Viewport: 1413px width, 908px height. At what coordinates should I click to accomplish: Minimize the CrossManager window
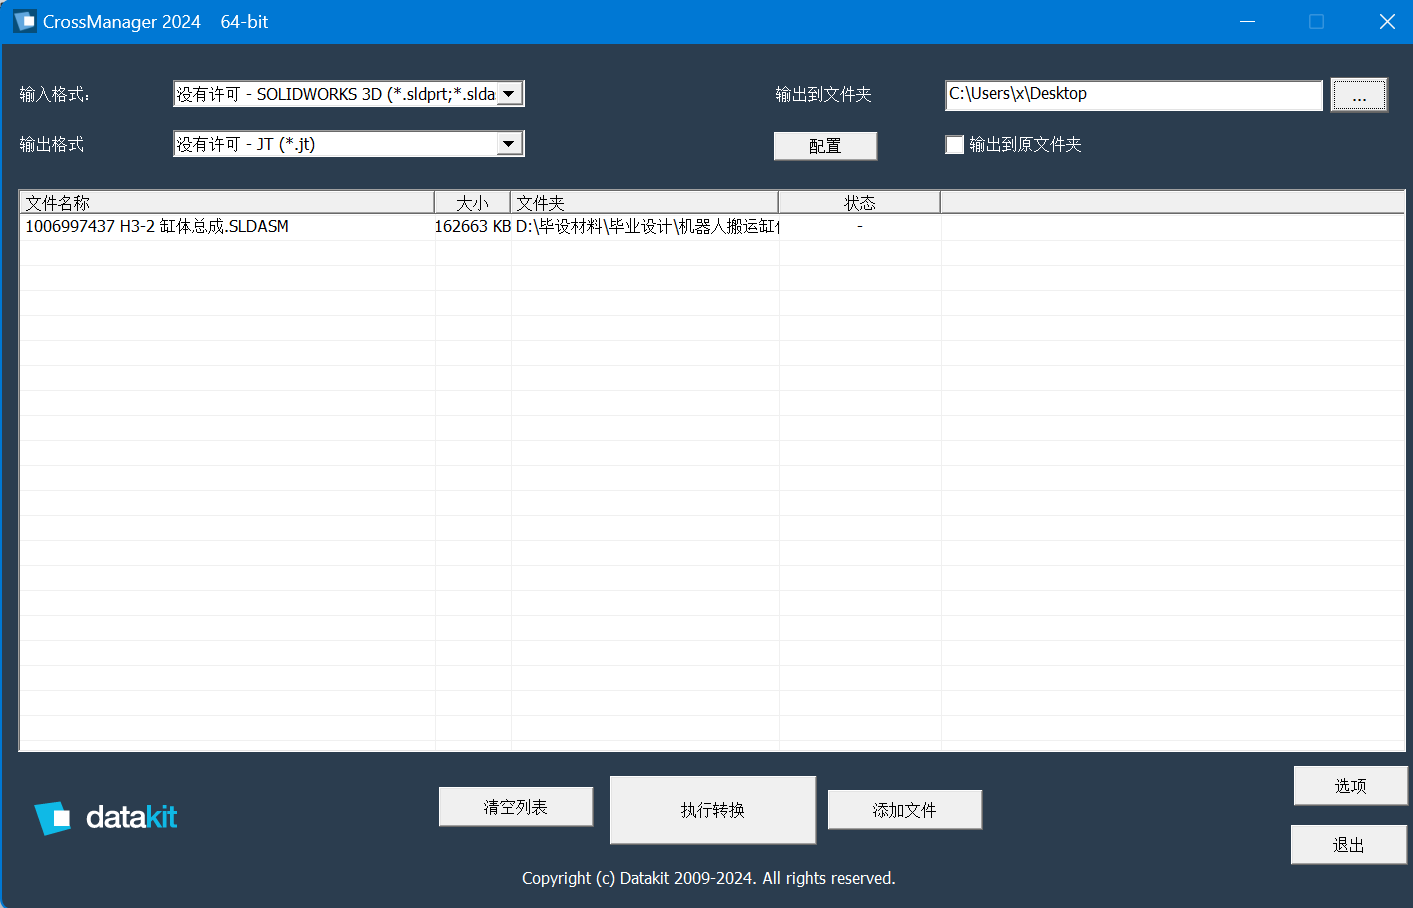(x=1247, y=22)
